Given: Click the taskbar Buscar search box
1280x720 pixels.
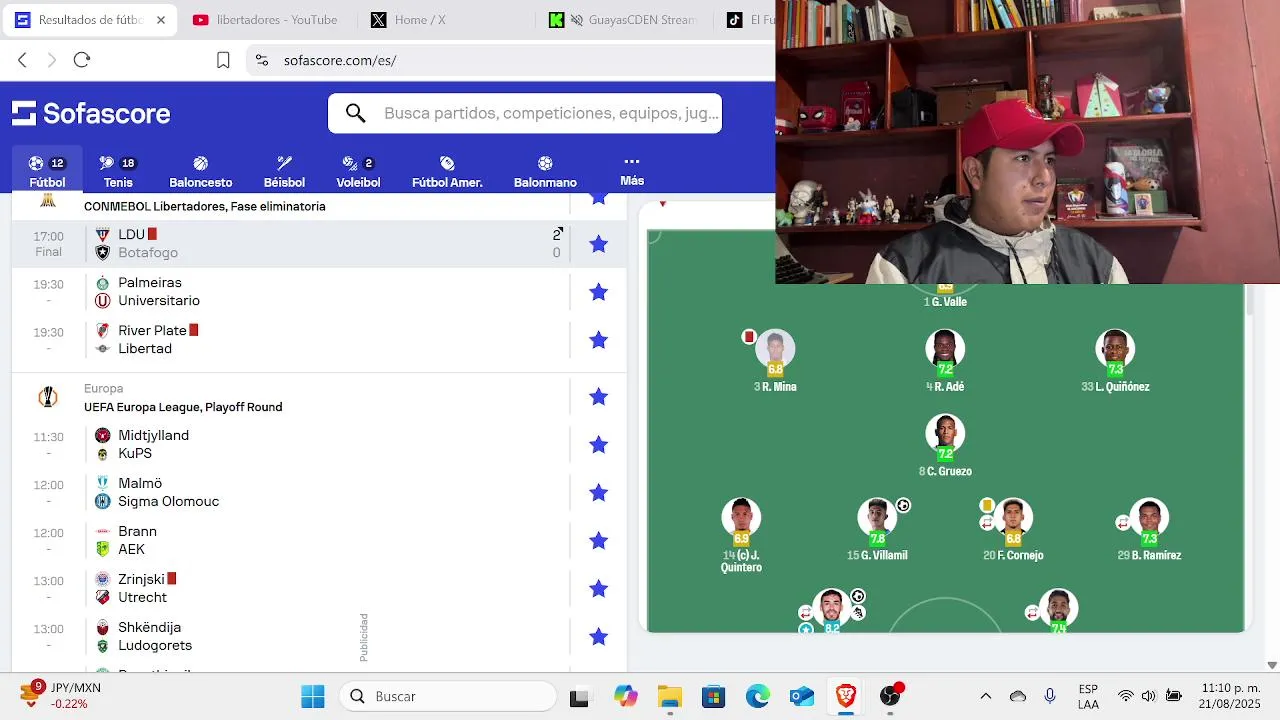Looking at the screenshot, I should tap(448, 696).
